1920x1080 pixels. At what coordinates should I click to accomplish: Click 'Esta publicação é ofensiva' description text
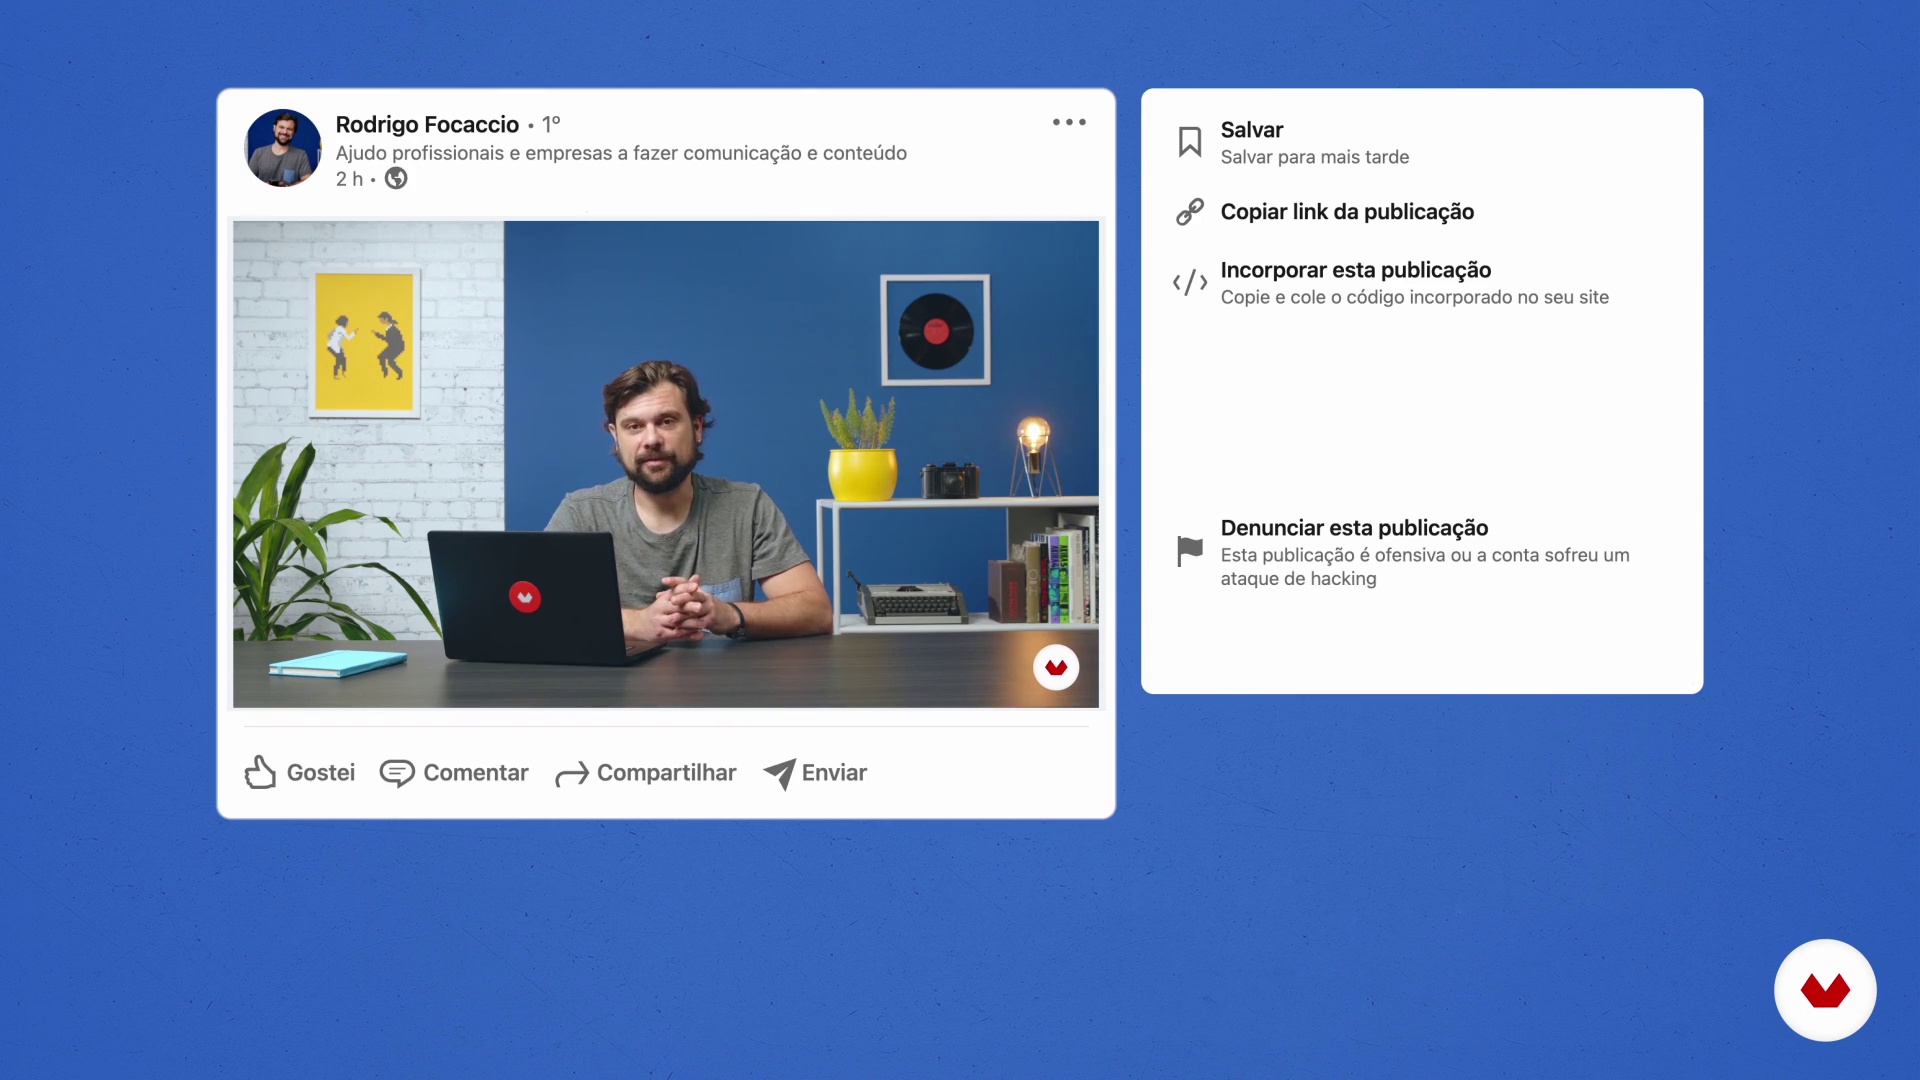click(x=1425, y=567)
